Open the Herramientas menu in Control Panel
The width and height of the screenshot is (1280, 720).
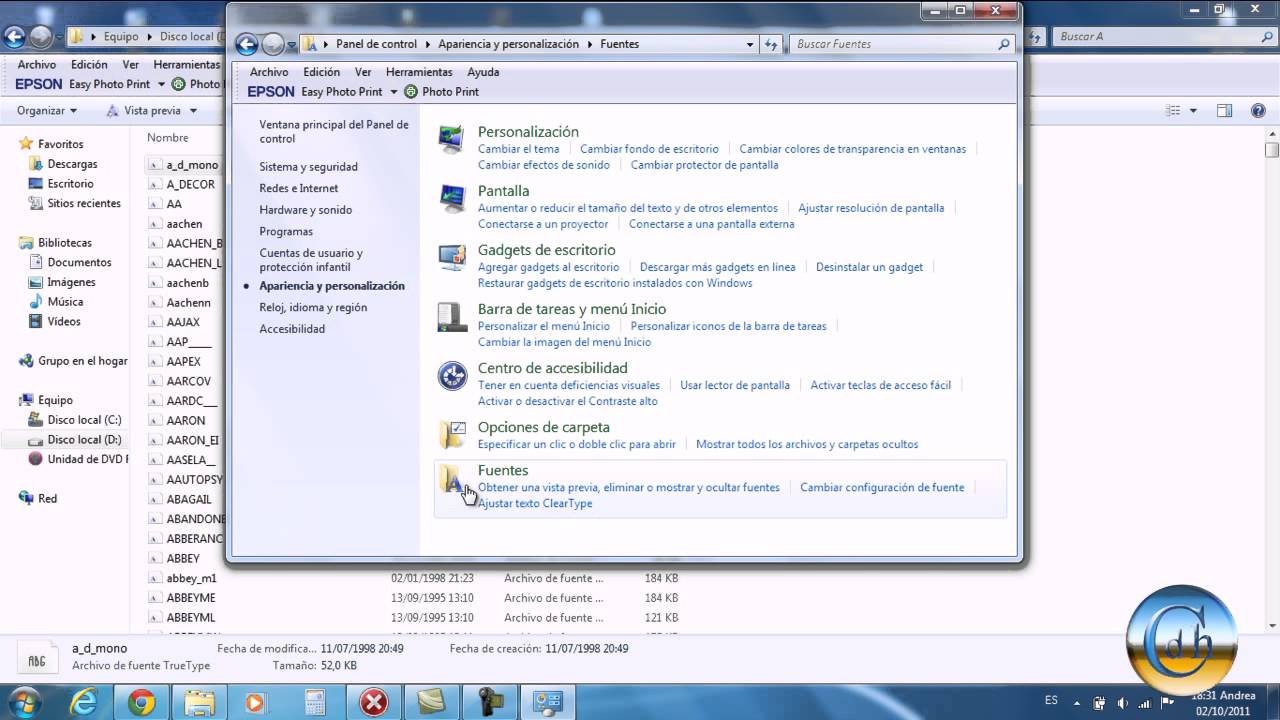tap(419, 72)
